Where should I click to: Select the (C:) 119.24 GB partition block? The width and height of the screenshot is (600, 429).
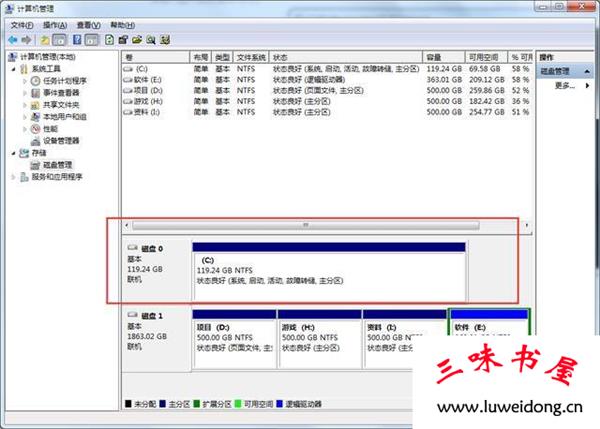pos(329,270)
